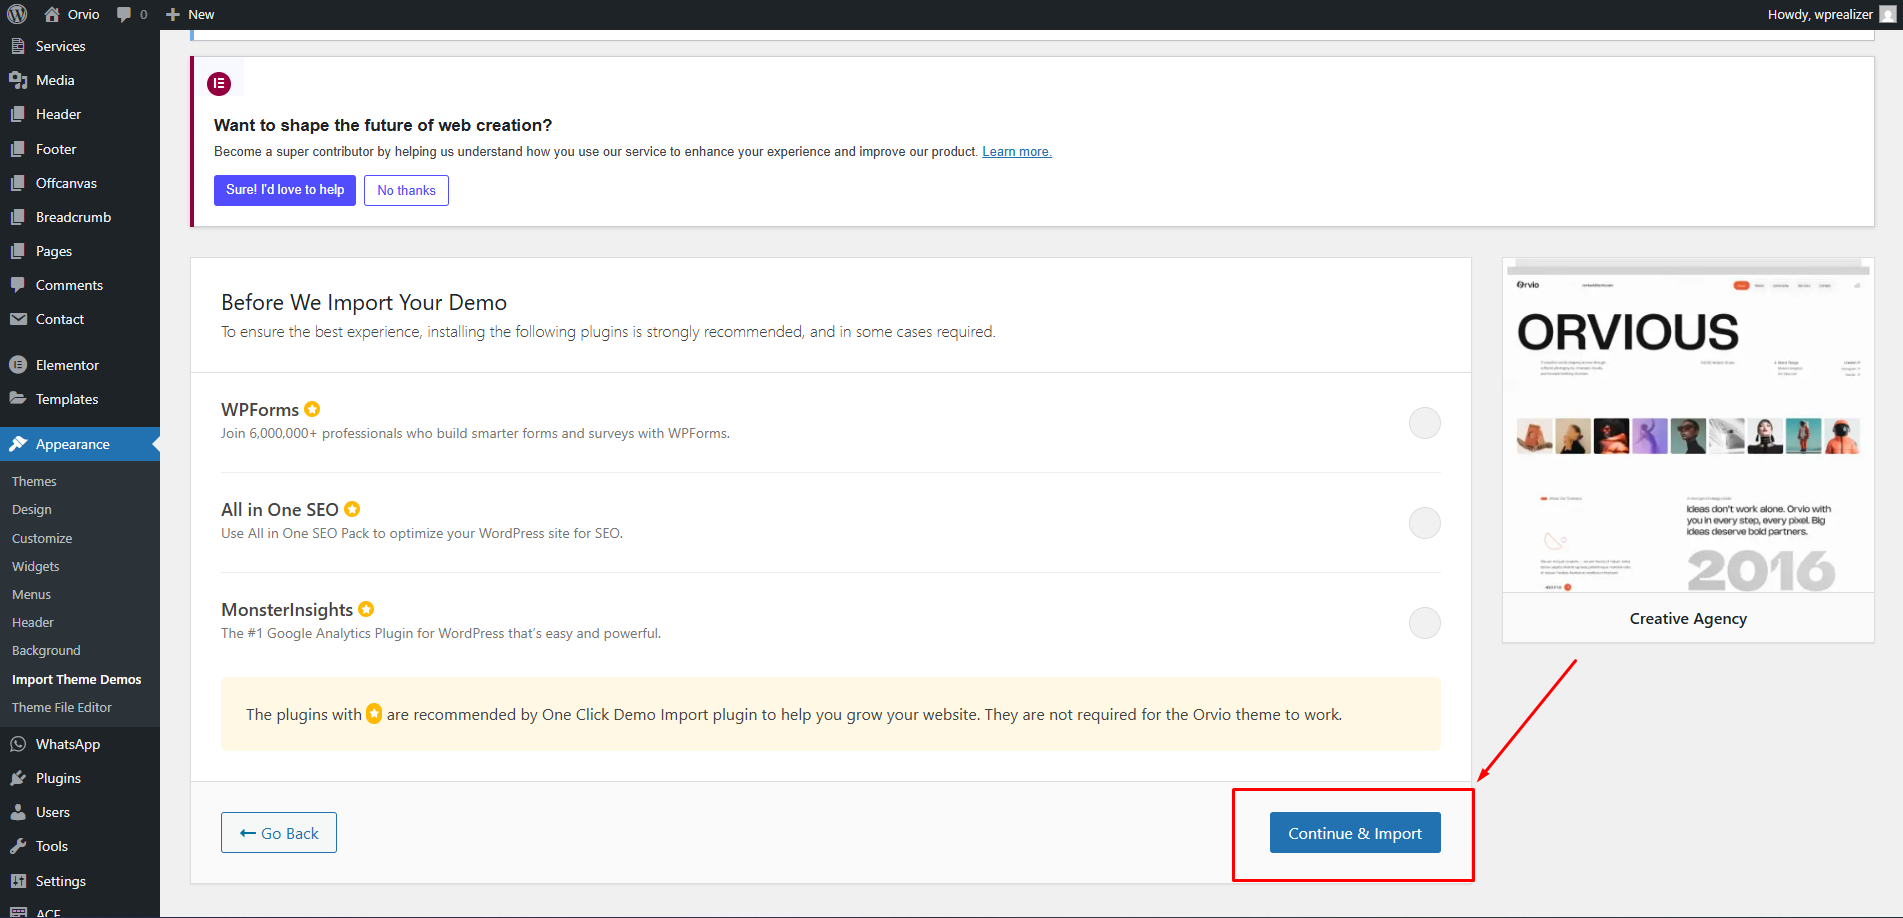This screenshot has height=918, width=1903.
Task: Follow the Learn more link
Action: tap(1017, 152)
